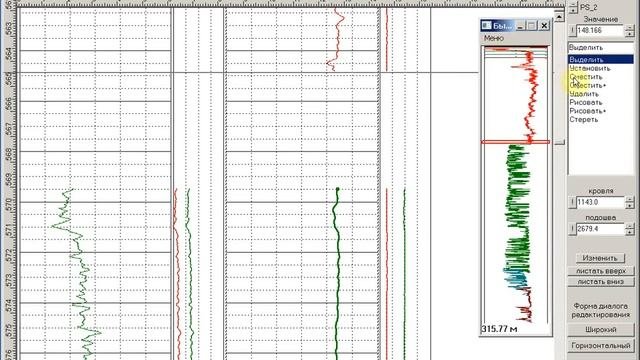
Task: Click the down spinner next to PS_2
Action: pos(573,10)
